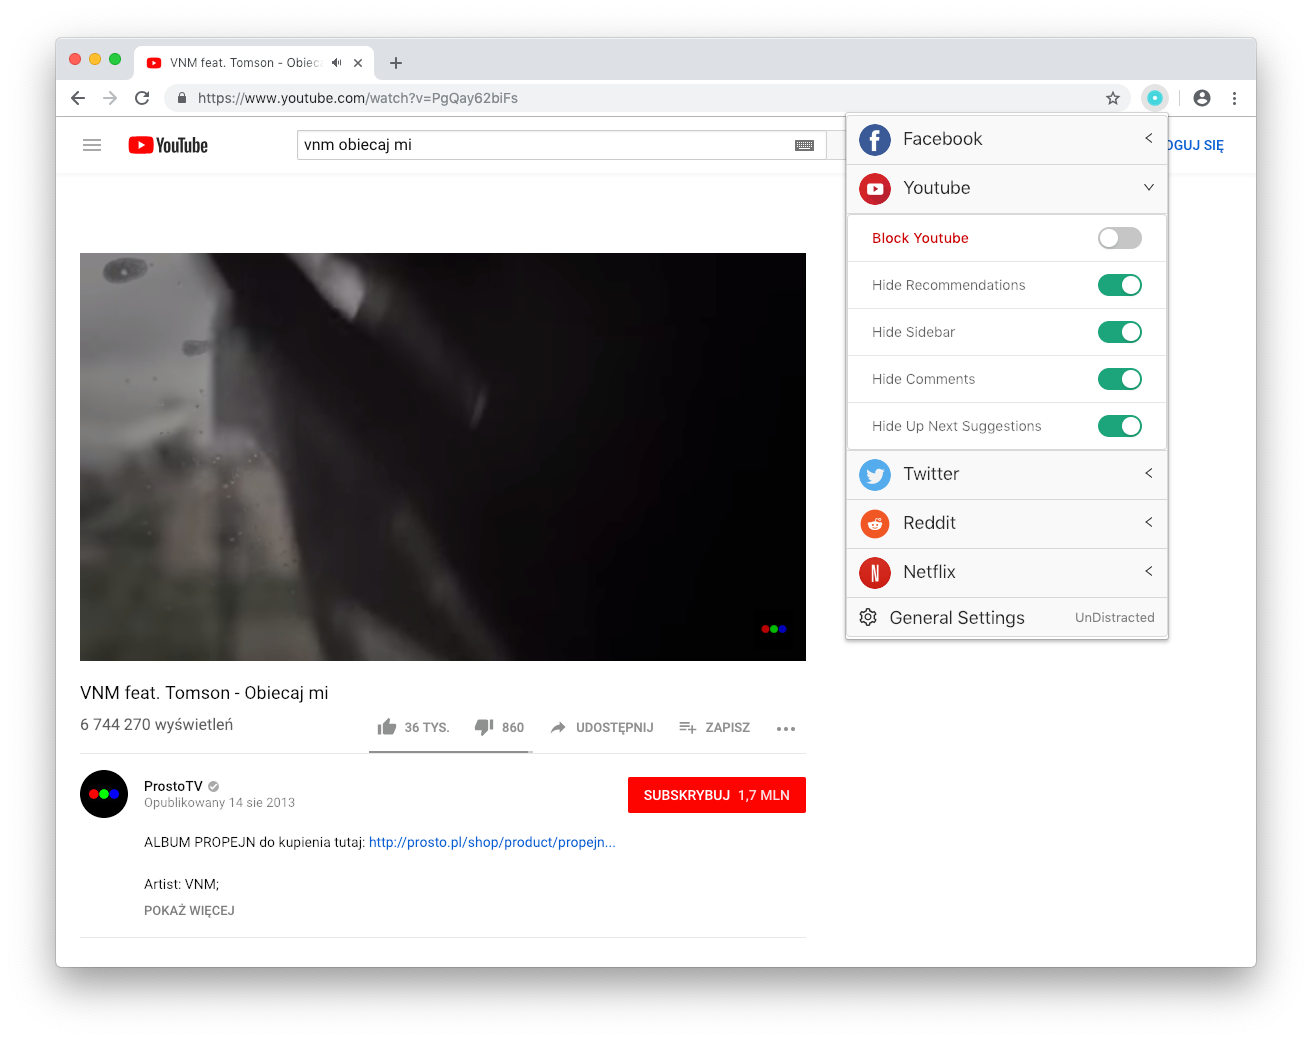Select the VNM feat. Tomson browser tab
This screenshot has width=1312, height=1041.
(254, 63)
